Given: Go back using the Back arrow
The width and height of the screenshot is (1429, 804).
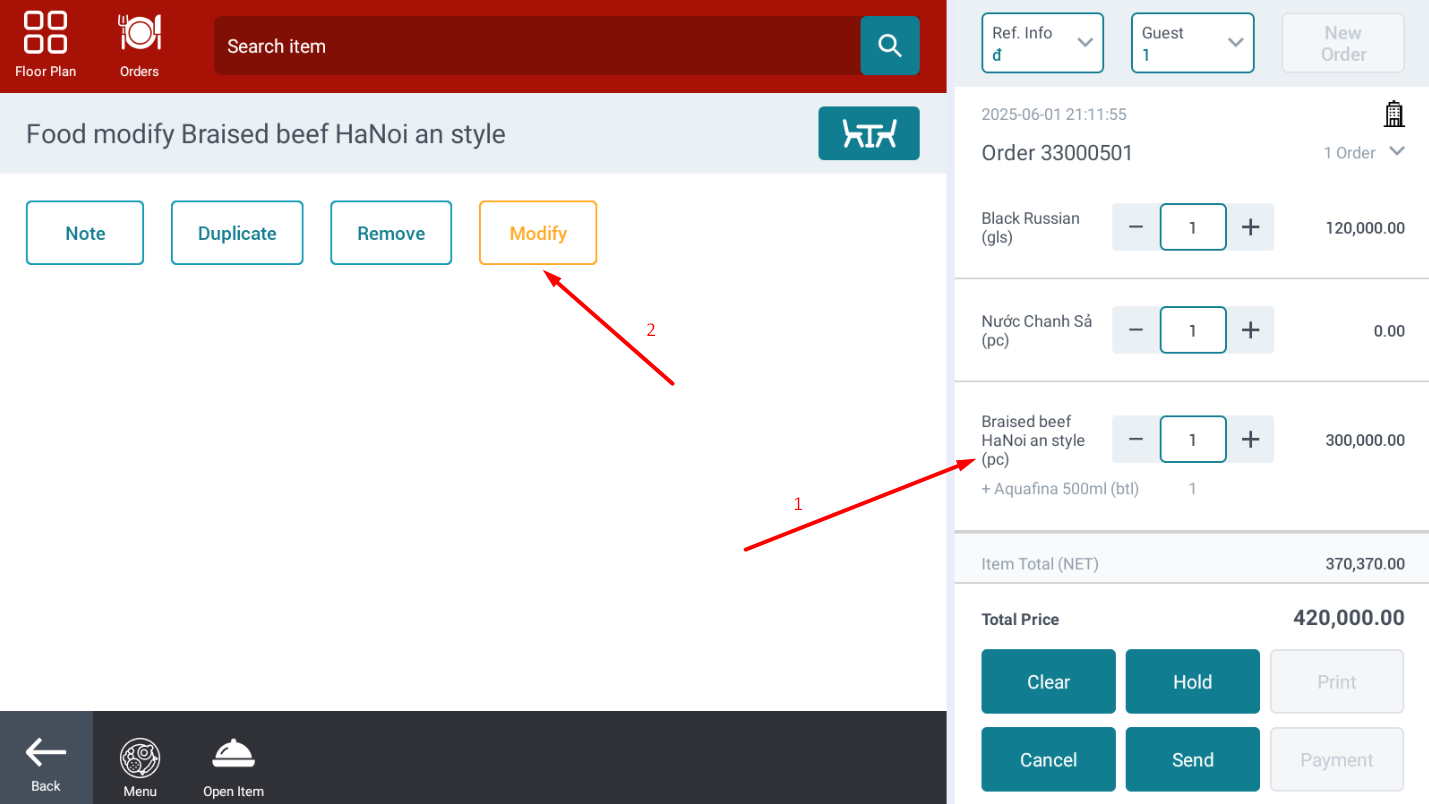Looking at the screenshot, I should tap(46, 758).
